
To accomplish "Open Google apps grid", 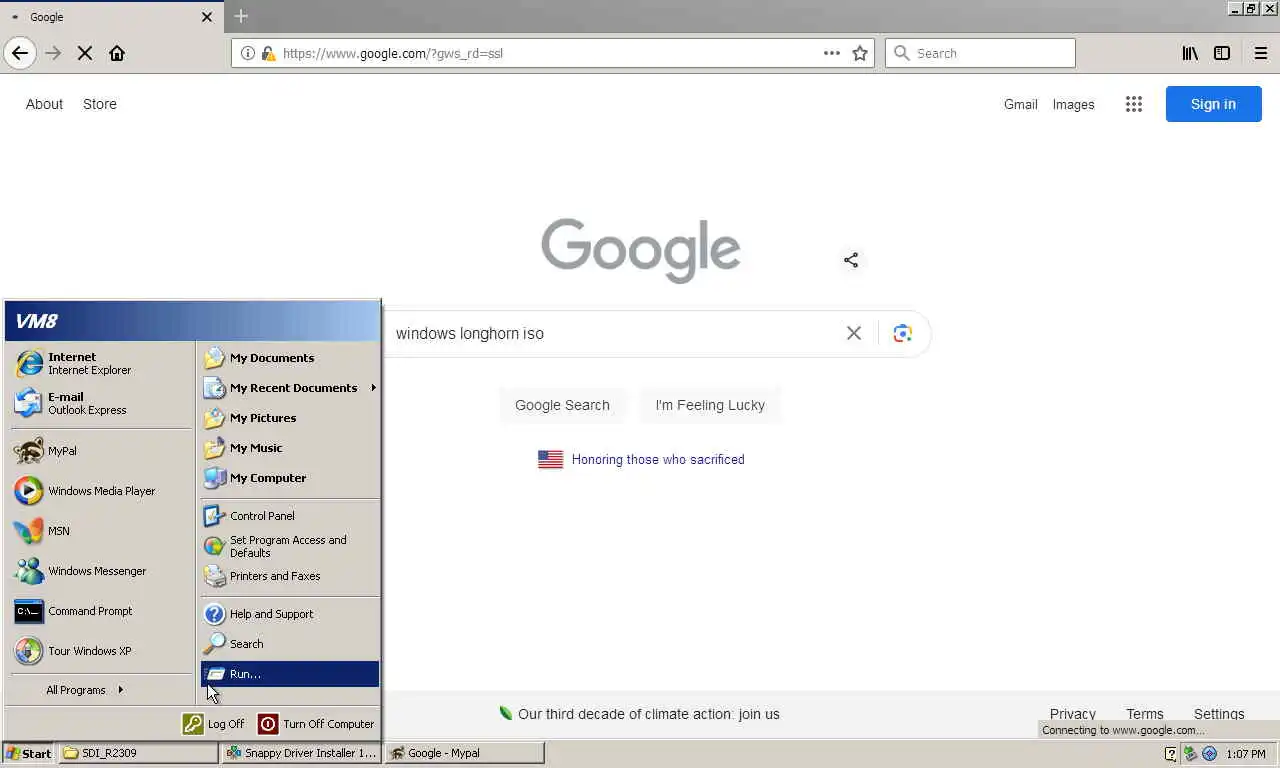I will click(x=1133, y=104).
